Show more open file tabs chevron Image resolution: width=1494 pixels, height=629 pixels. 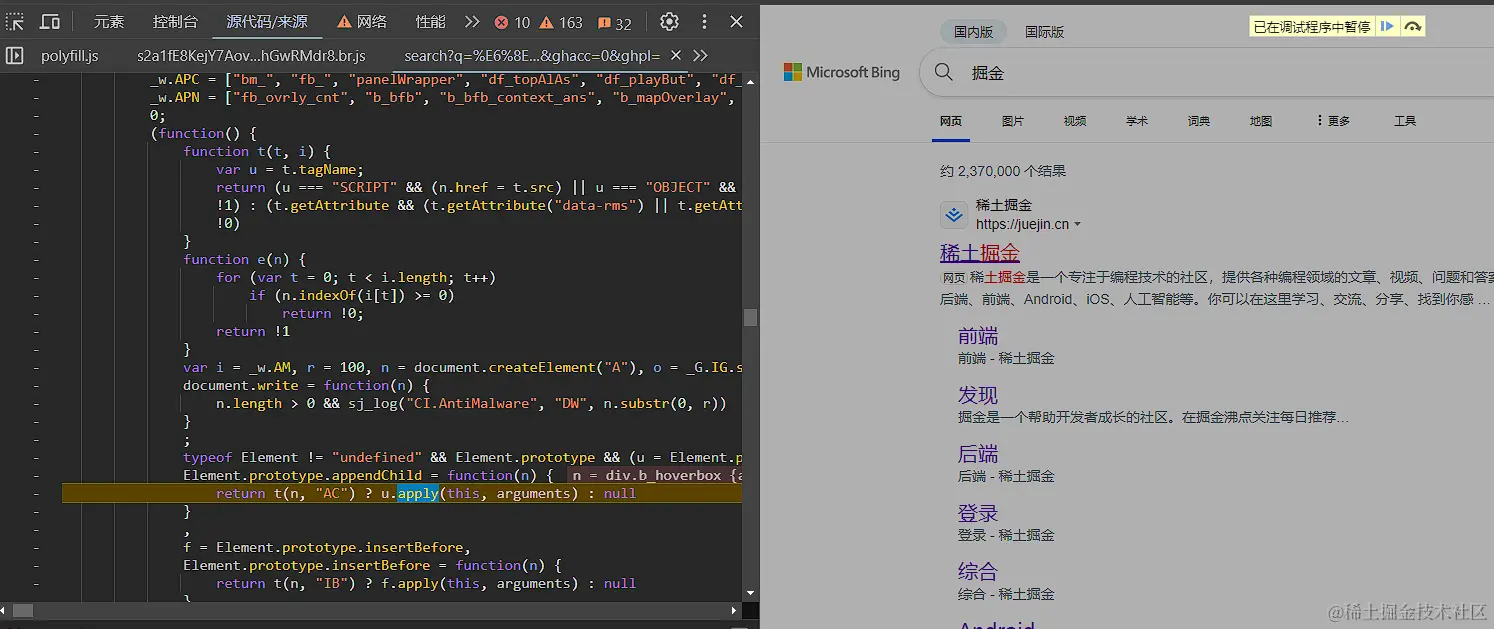coord(700,56)
